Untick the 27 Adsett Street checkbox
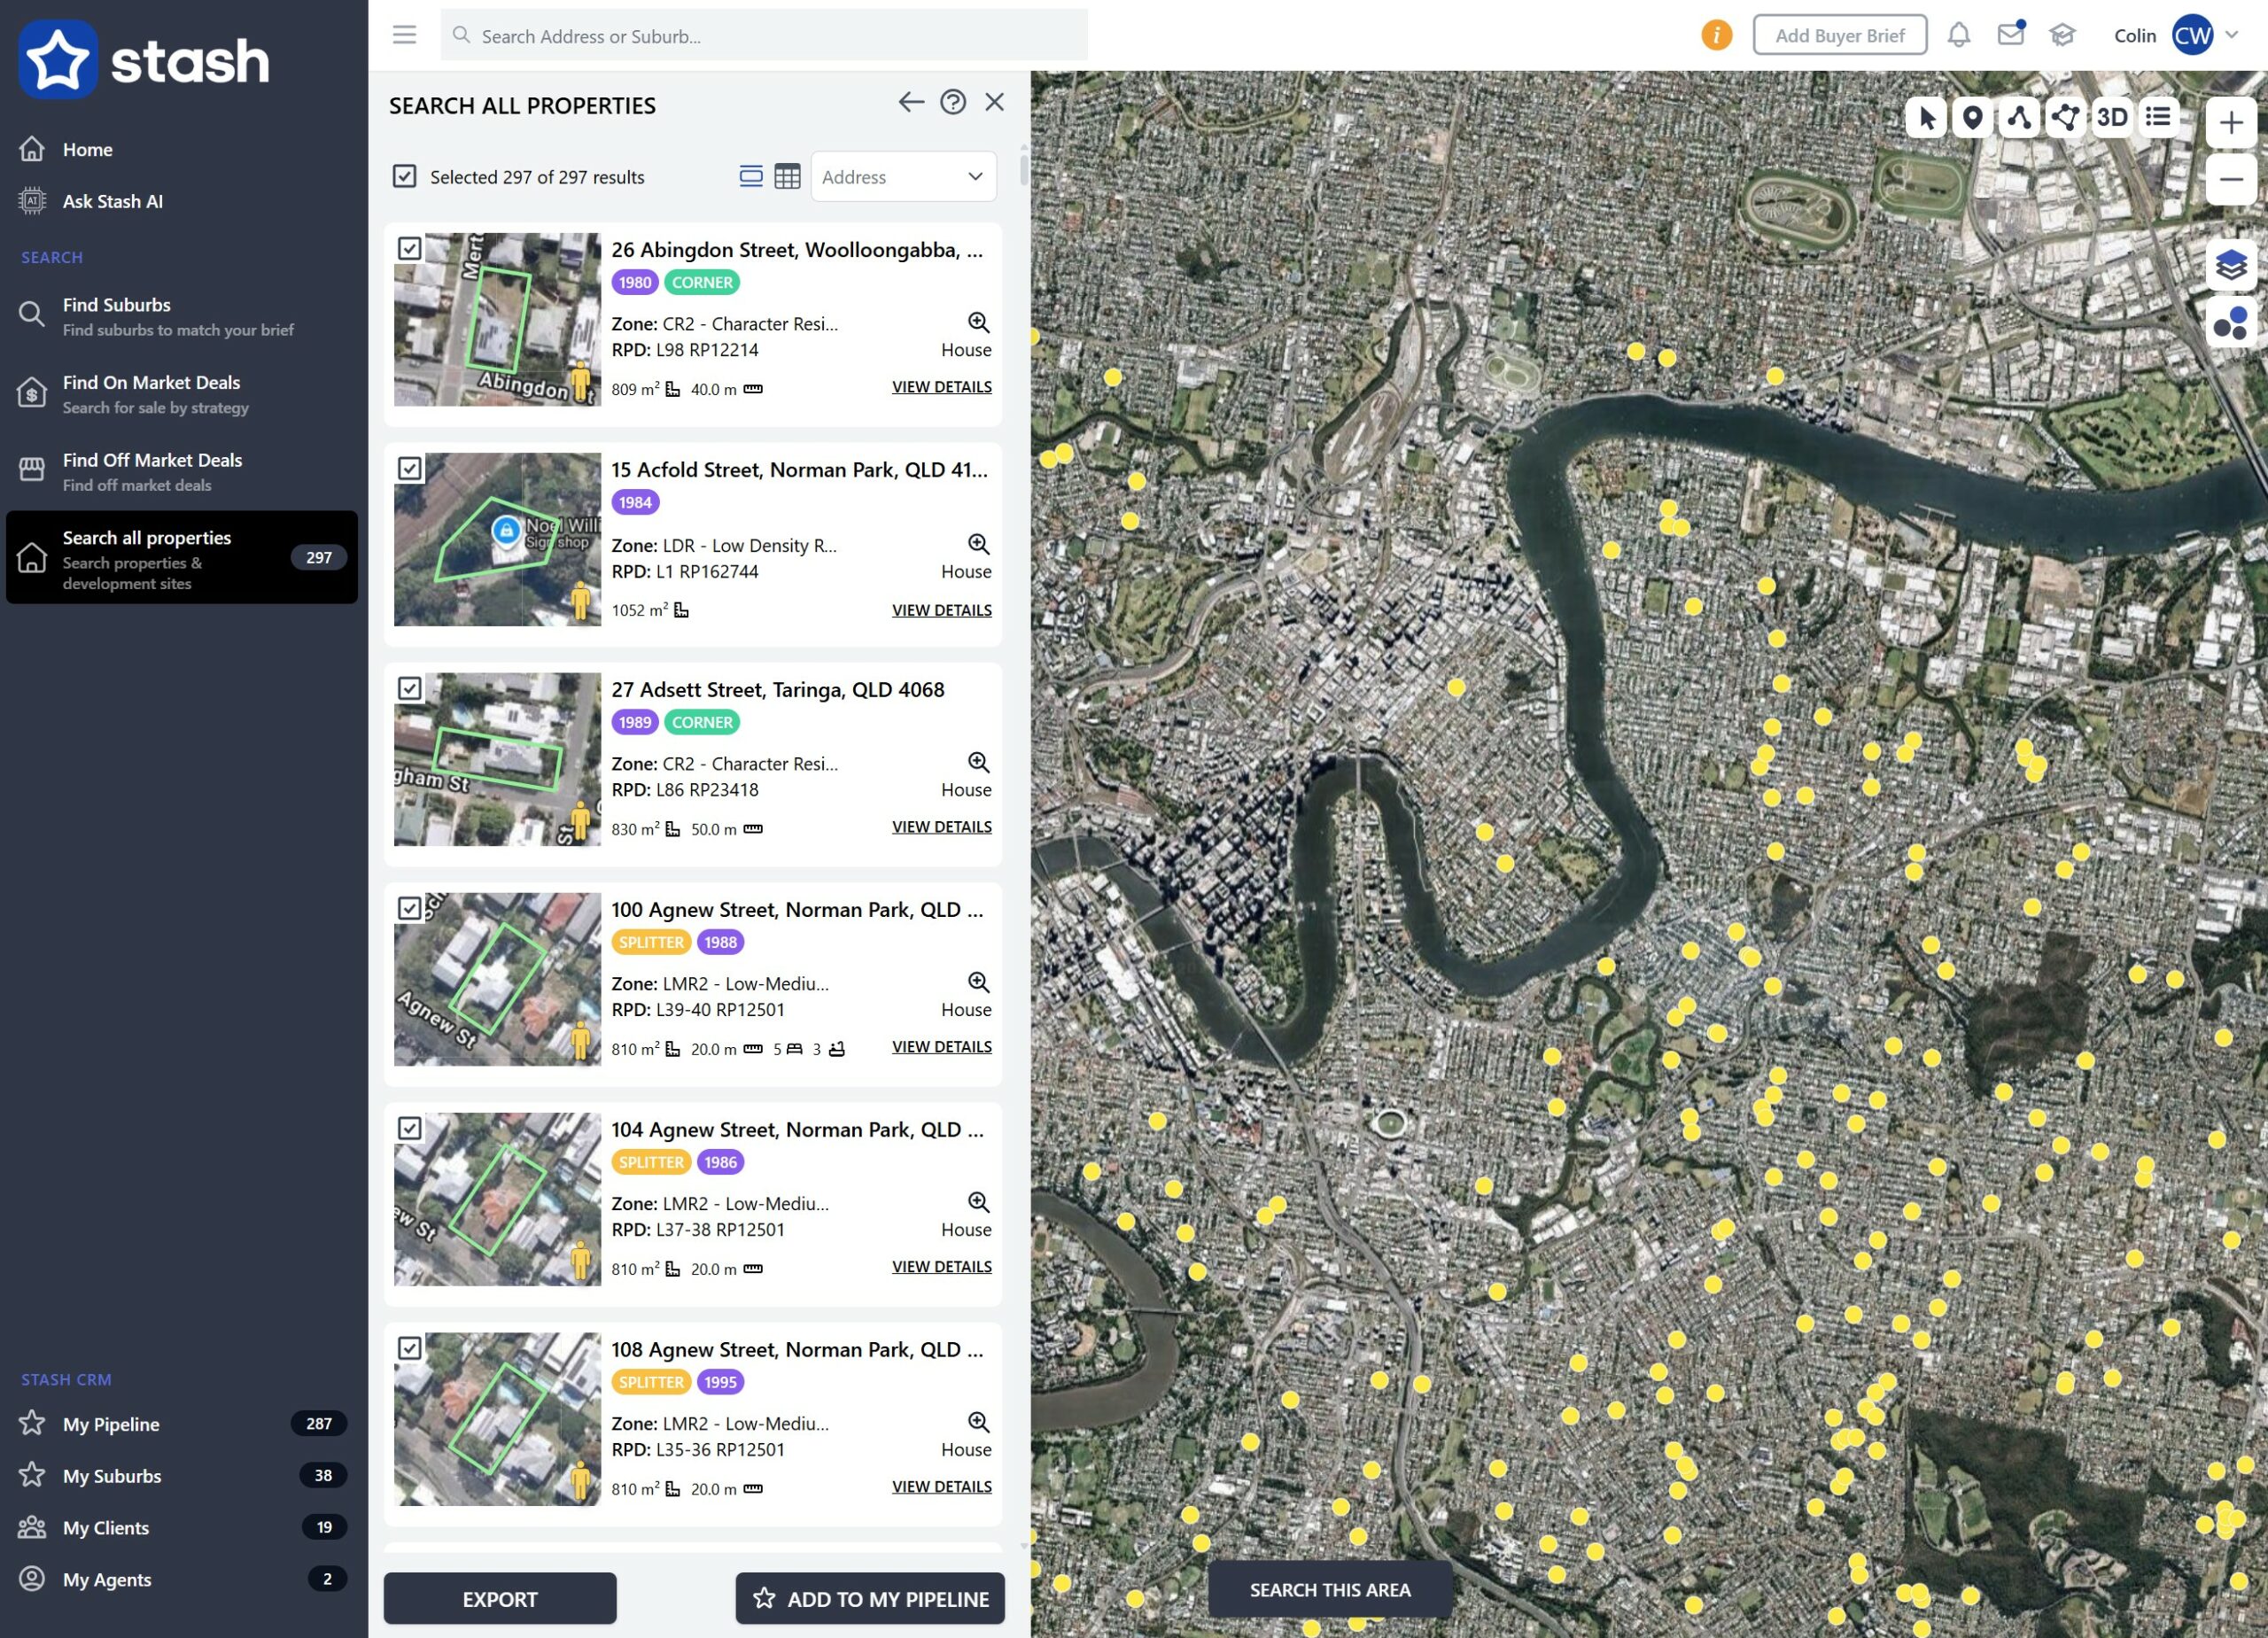 point(409,689)
